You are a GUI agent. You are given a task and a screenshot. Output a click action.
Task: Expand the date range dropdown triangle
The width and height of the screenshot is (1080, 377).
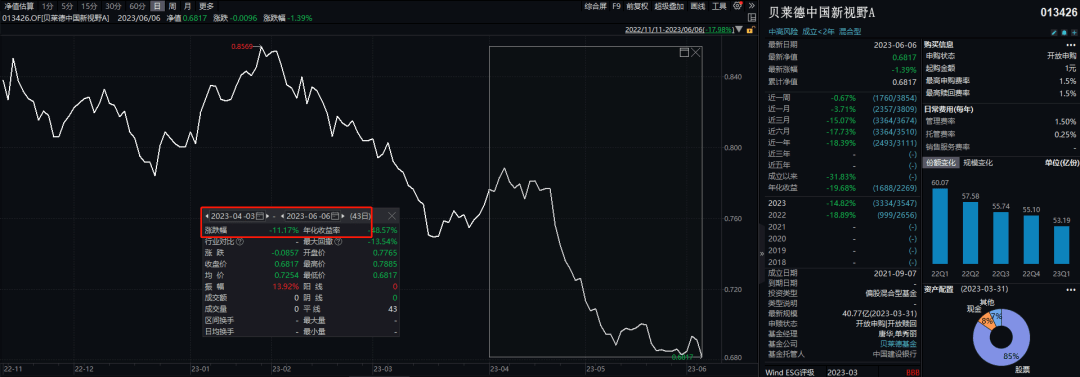tap(738, 30)
